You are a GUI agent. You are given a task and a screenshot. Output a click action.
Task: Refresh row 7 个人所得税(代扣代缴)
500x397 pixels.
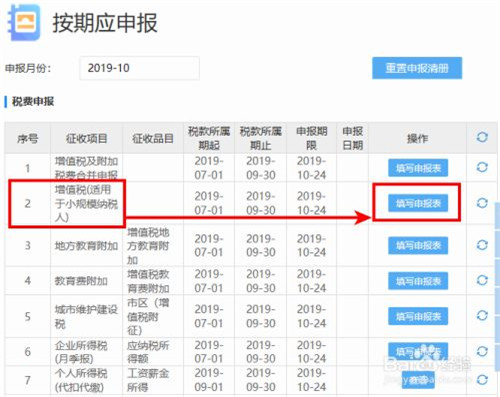click(482, 380)
